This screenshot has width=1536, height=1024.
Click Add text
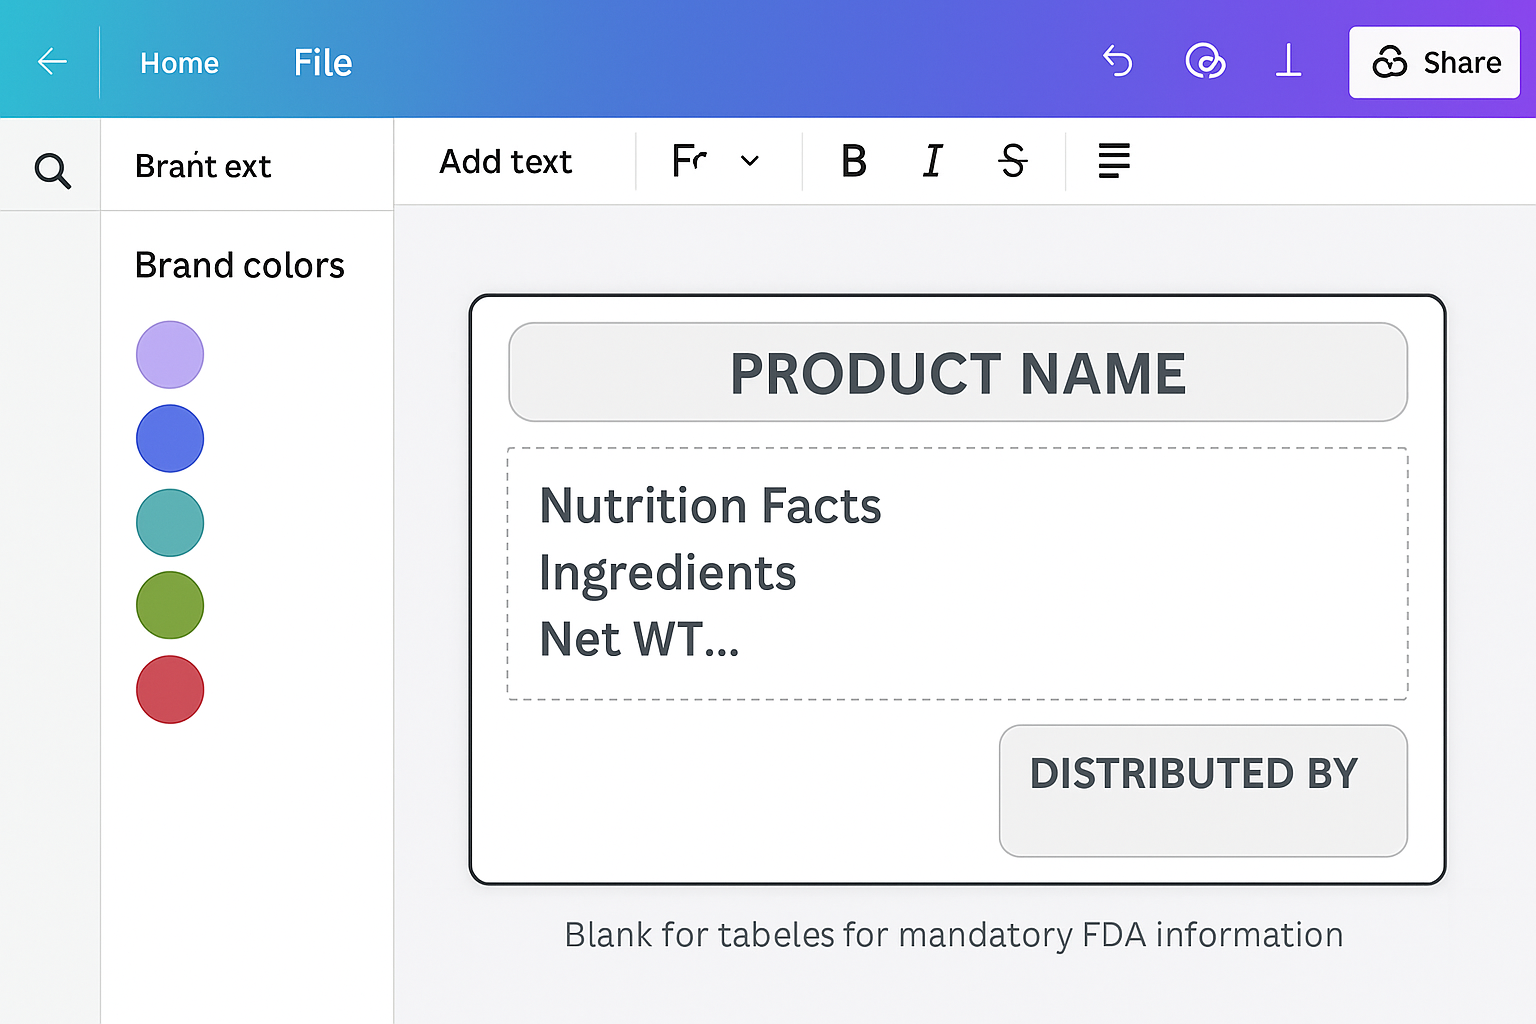(505, 160)
